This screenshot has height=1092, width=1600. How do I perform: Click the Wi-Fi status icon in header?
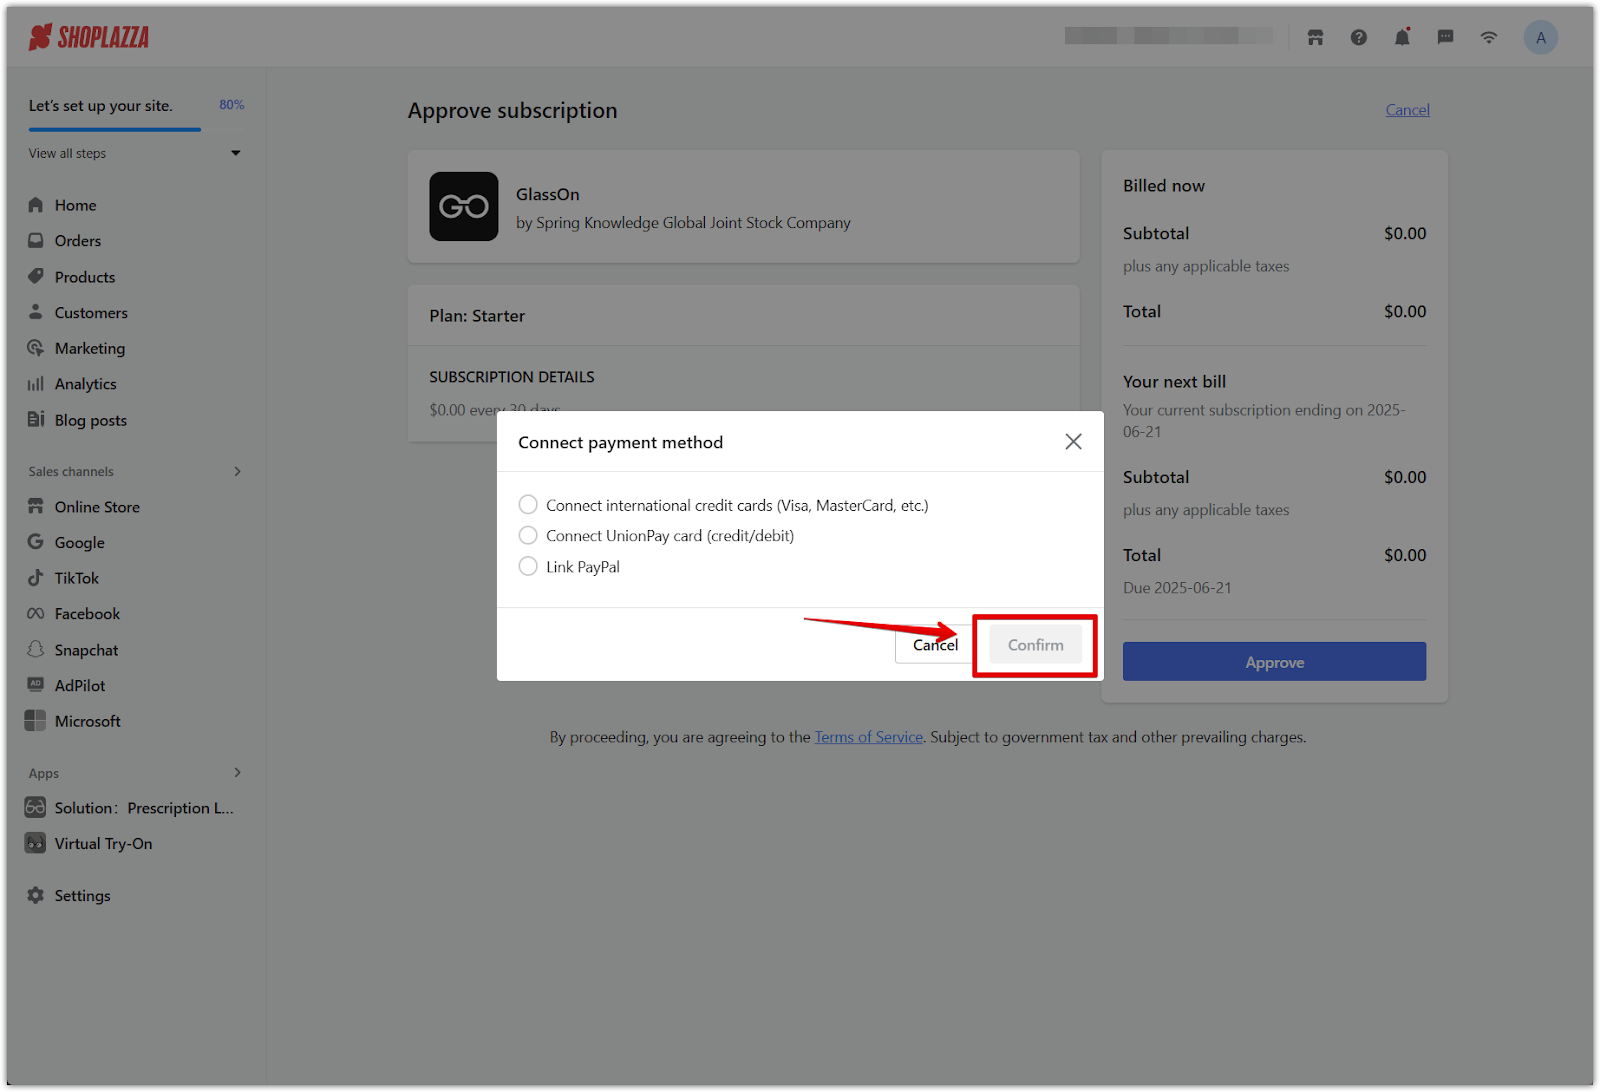tap(1489, 38)
